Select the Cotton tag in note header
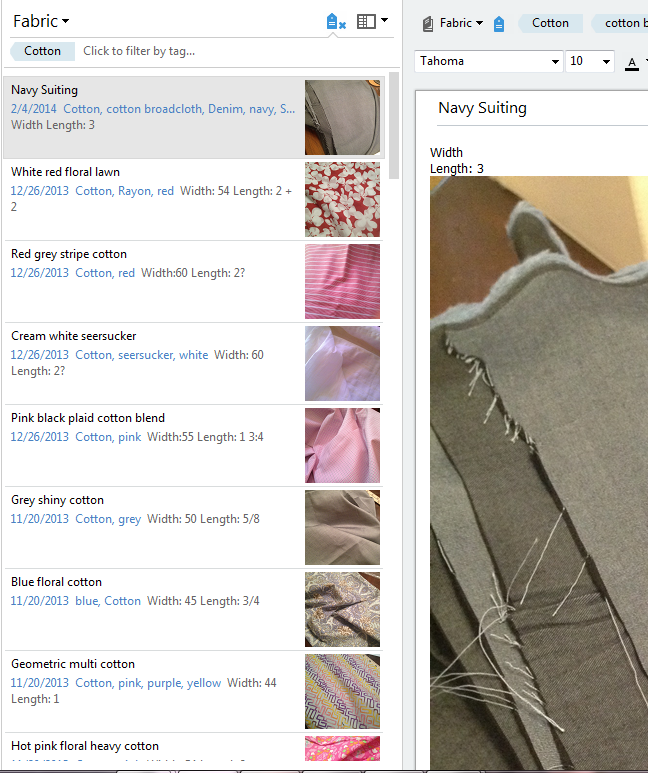The image size is (648, 773). coord(550,23)
